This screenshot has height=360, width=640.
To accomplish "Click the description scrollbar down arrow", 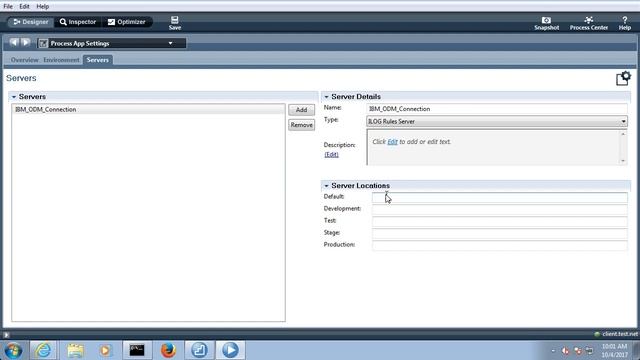I will (623, 161).
